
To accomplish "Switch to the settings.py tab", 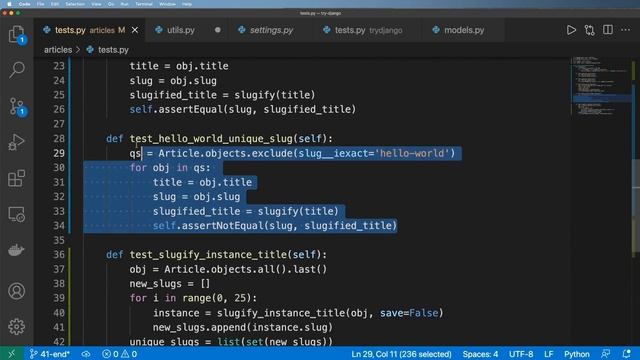I will [271, 30].
